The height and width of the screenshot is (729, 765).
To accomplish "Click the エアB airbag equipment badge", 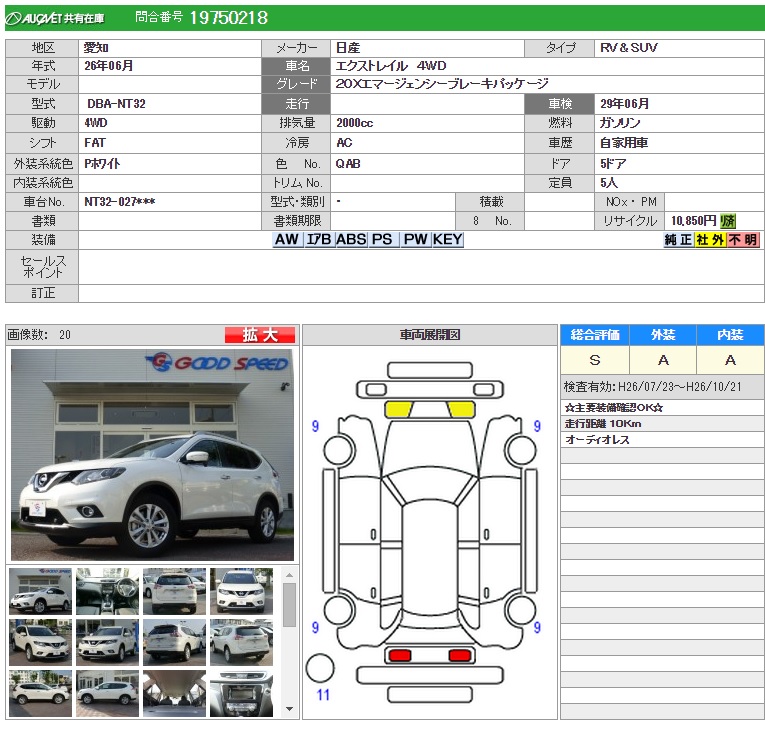I will 318,240.
